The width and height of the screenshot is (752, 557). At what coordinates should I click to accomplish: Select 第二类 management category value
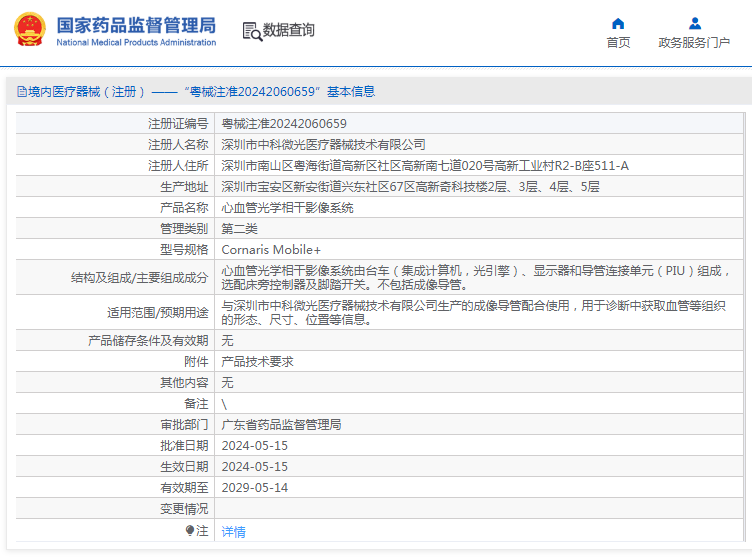239,228
